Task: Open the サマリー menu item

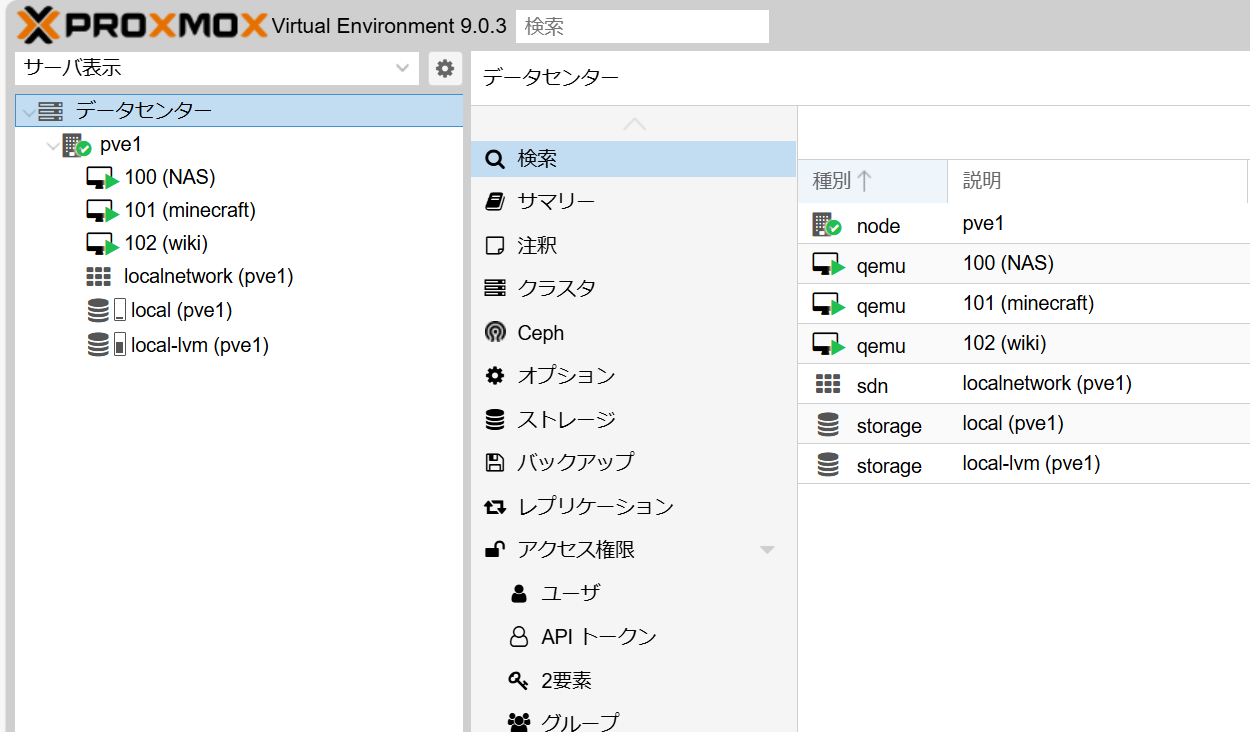Action: click(x=556, y=202)
